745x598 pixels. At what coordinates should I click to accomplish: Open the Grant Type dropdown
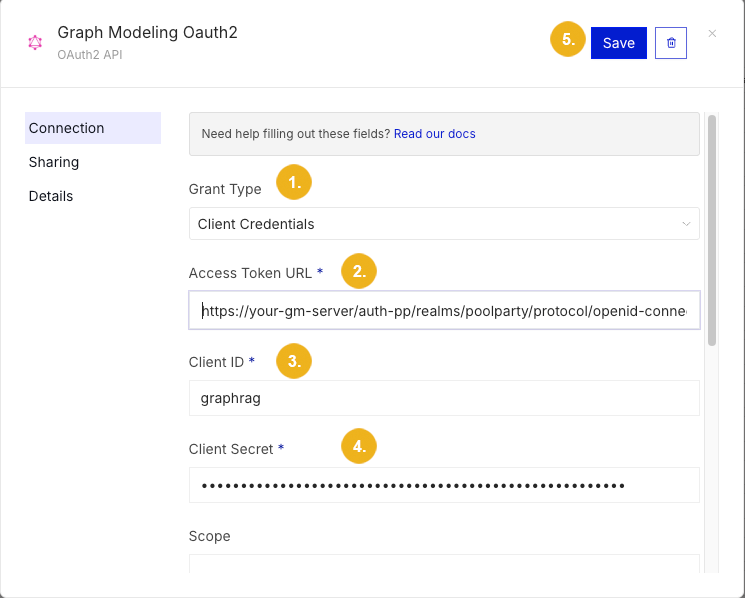coord(444,224)
